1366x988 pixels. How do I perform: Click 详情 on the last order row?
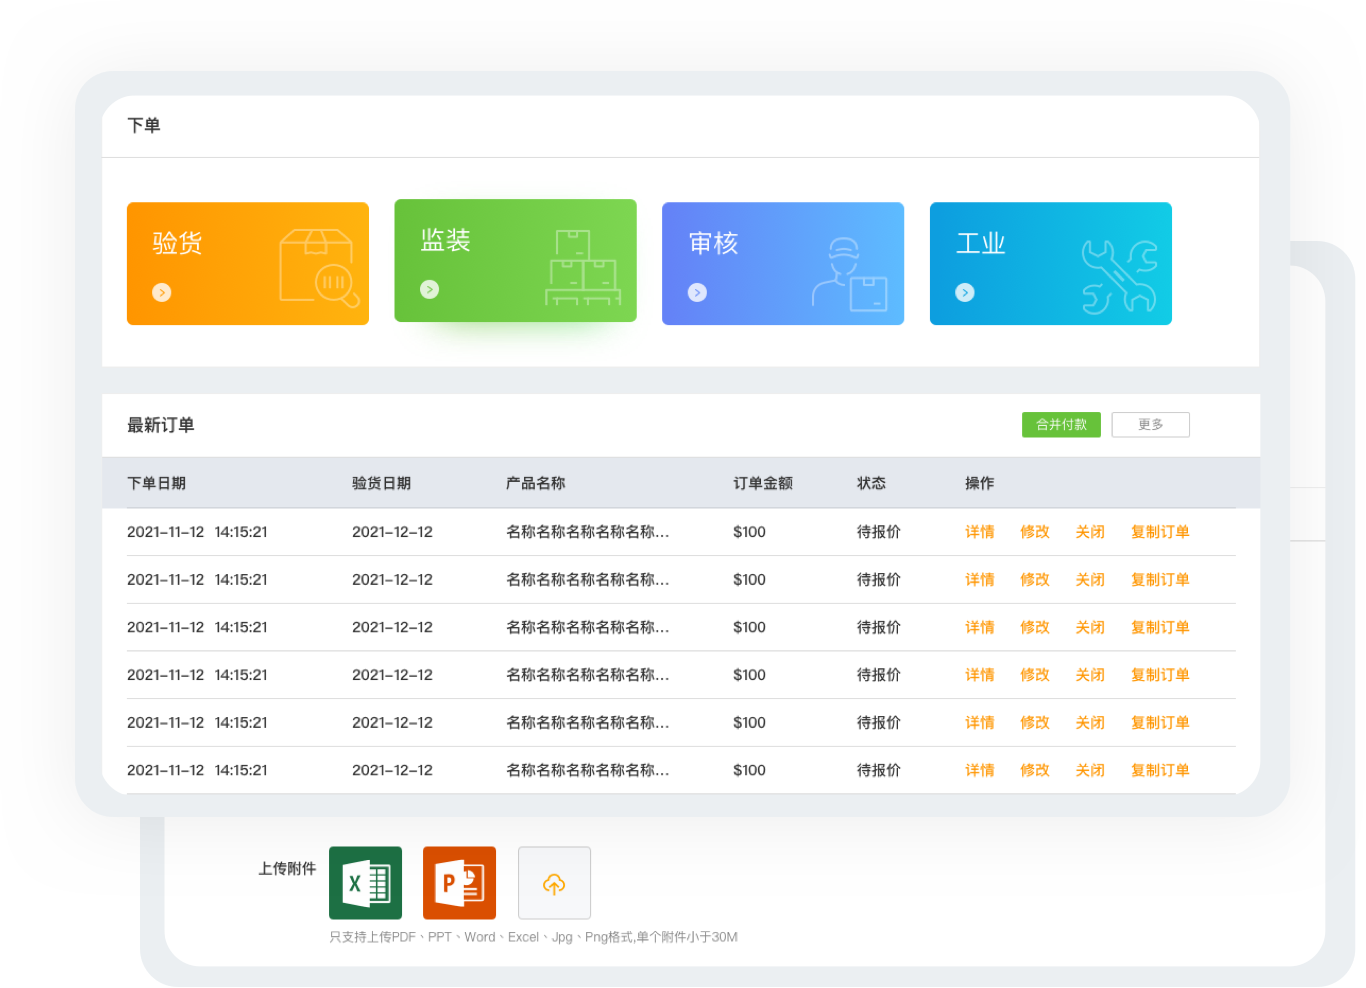click(x=979, y=770)
